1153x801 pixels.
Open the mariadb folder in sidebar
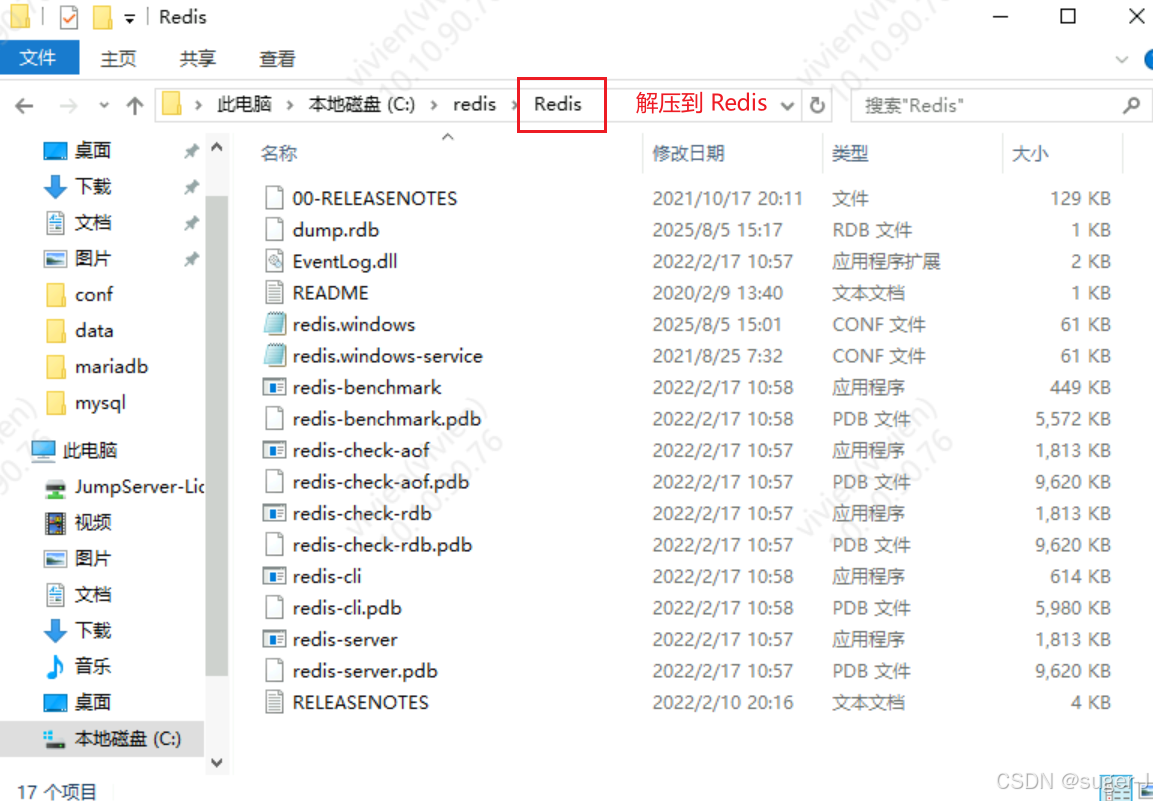pyautogui.click(x=111, y=366)
